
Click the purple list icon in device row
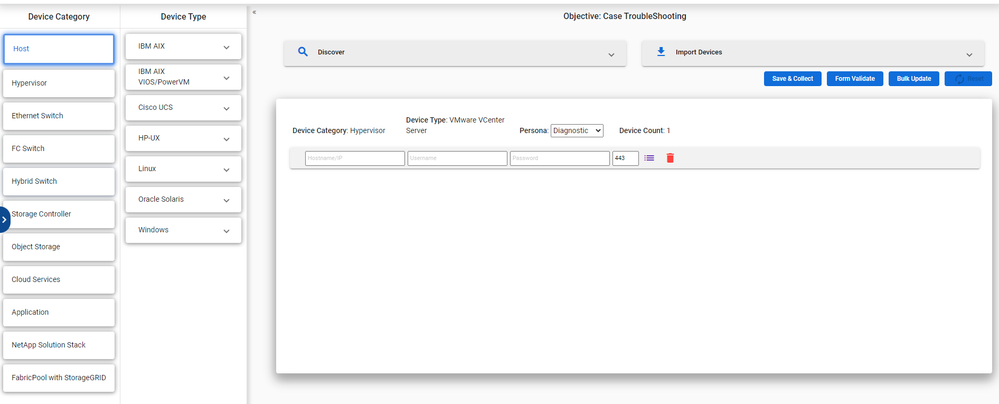point(649,158)
